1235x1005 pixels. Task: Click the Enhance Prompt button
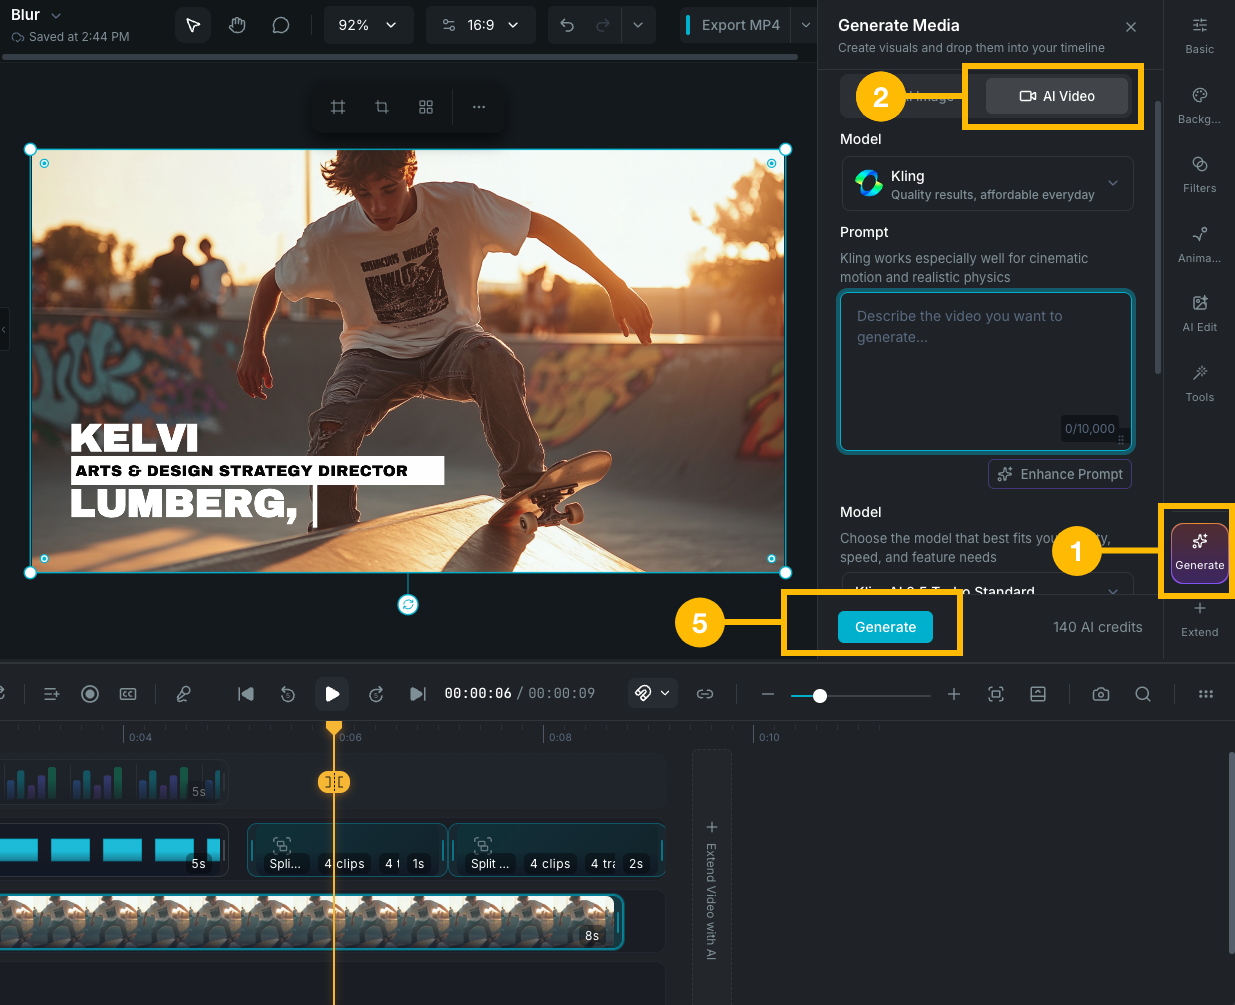(1059, 473)
